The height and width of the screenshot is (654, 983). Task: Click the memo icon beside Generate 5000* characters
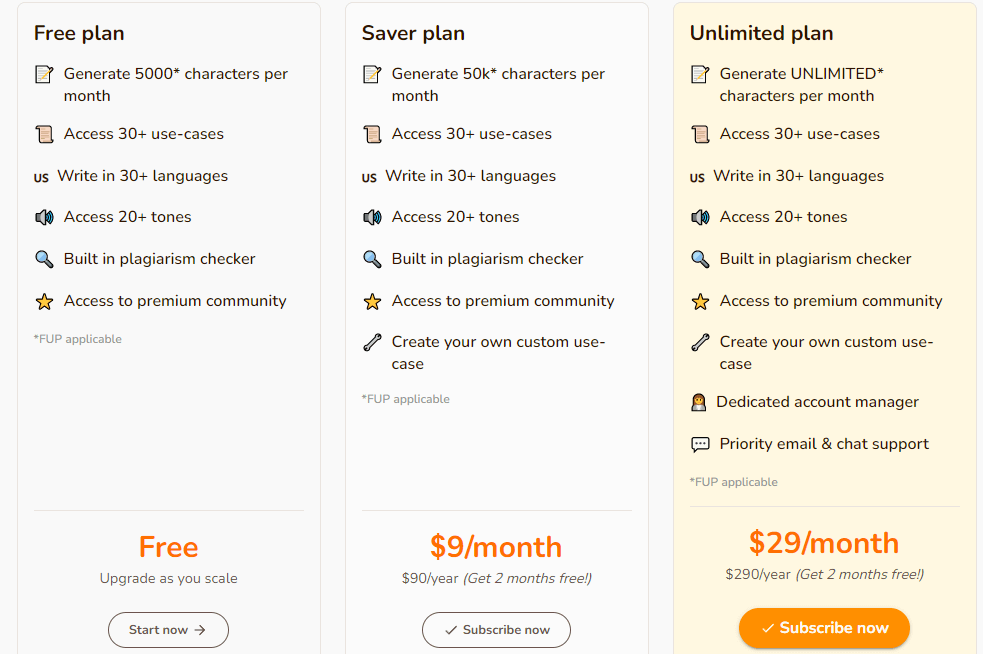44,75
